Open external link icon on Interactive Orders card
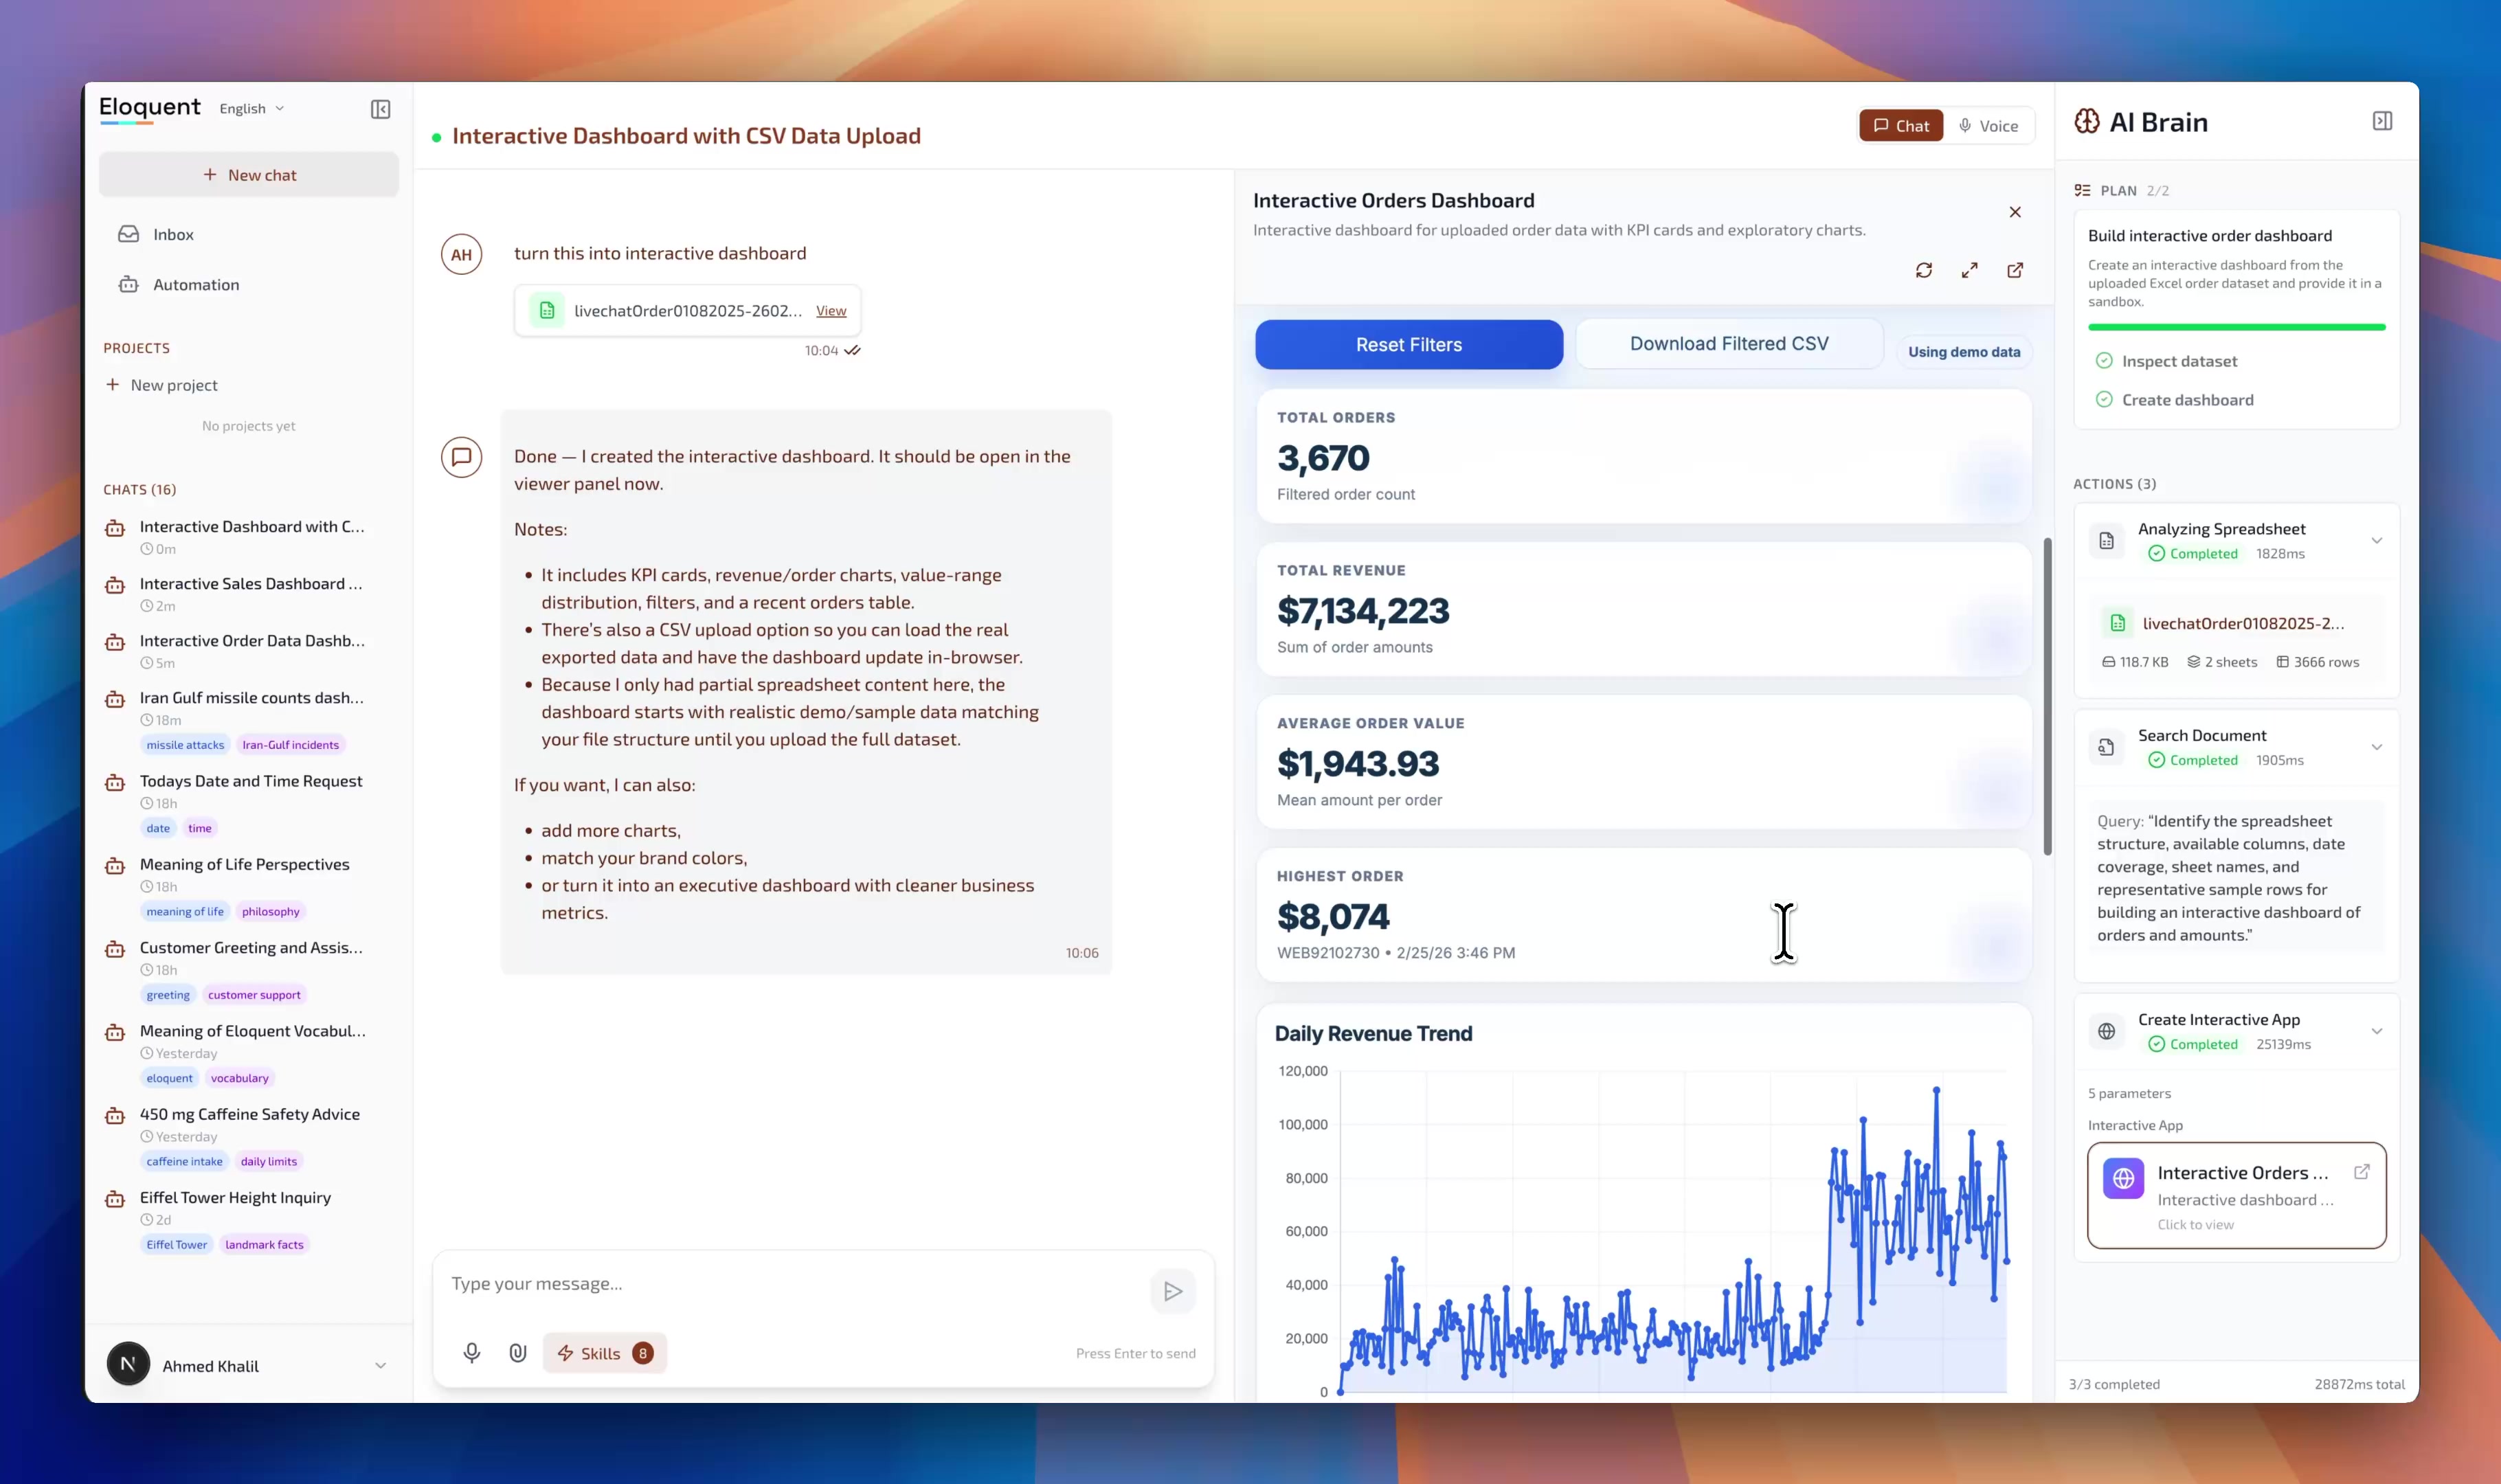 click(2361, 1172)
